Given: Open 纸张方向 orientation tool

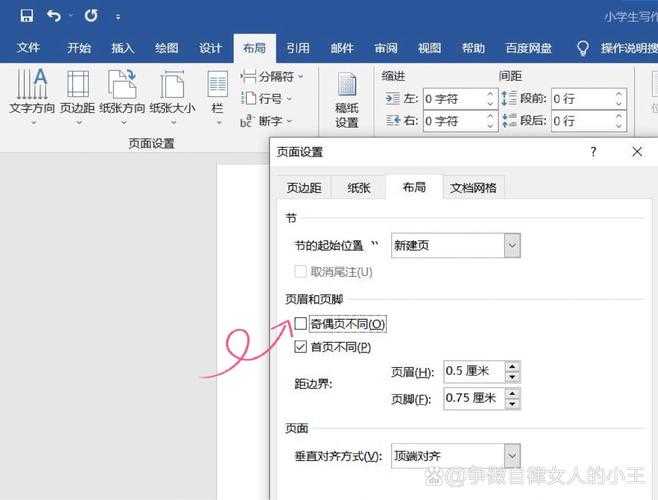Looking at the screenshot, I should point(122,97).
